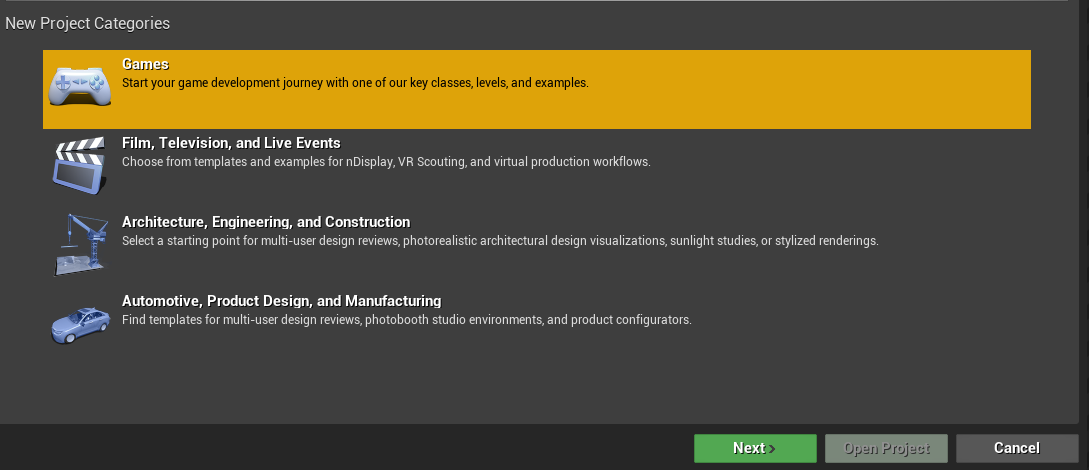This screenshot has height=470, width=1089.
Task: Click description mentioning sunlight studies
Action: click(x=500, y=240)
